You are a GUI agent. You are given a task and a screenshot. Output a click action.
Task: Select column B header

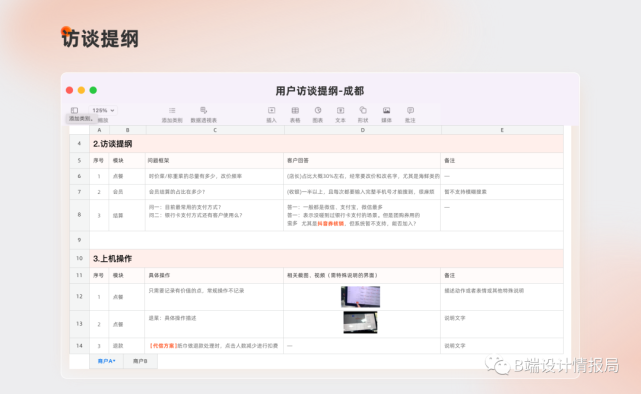coord(128,130)
